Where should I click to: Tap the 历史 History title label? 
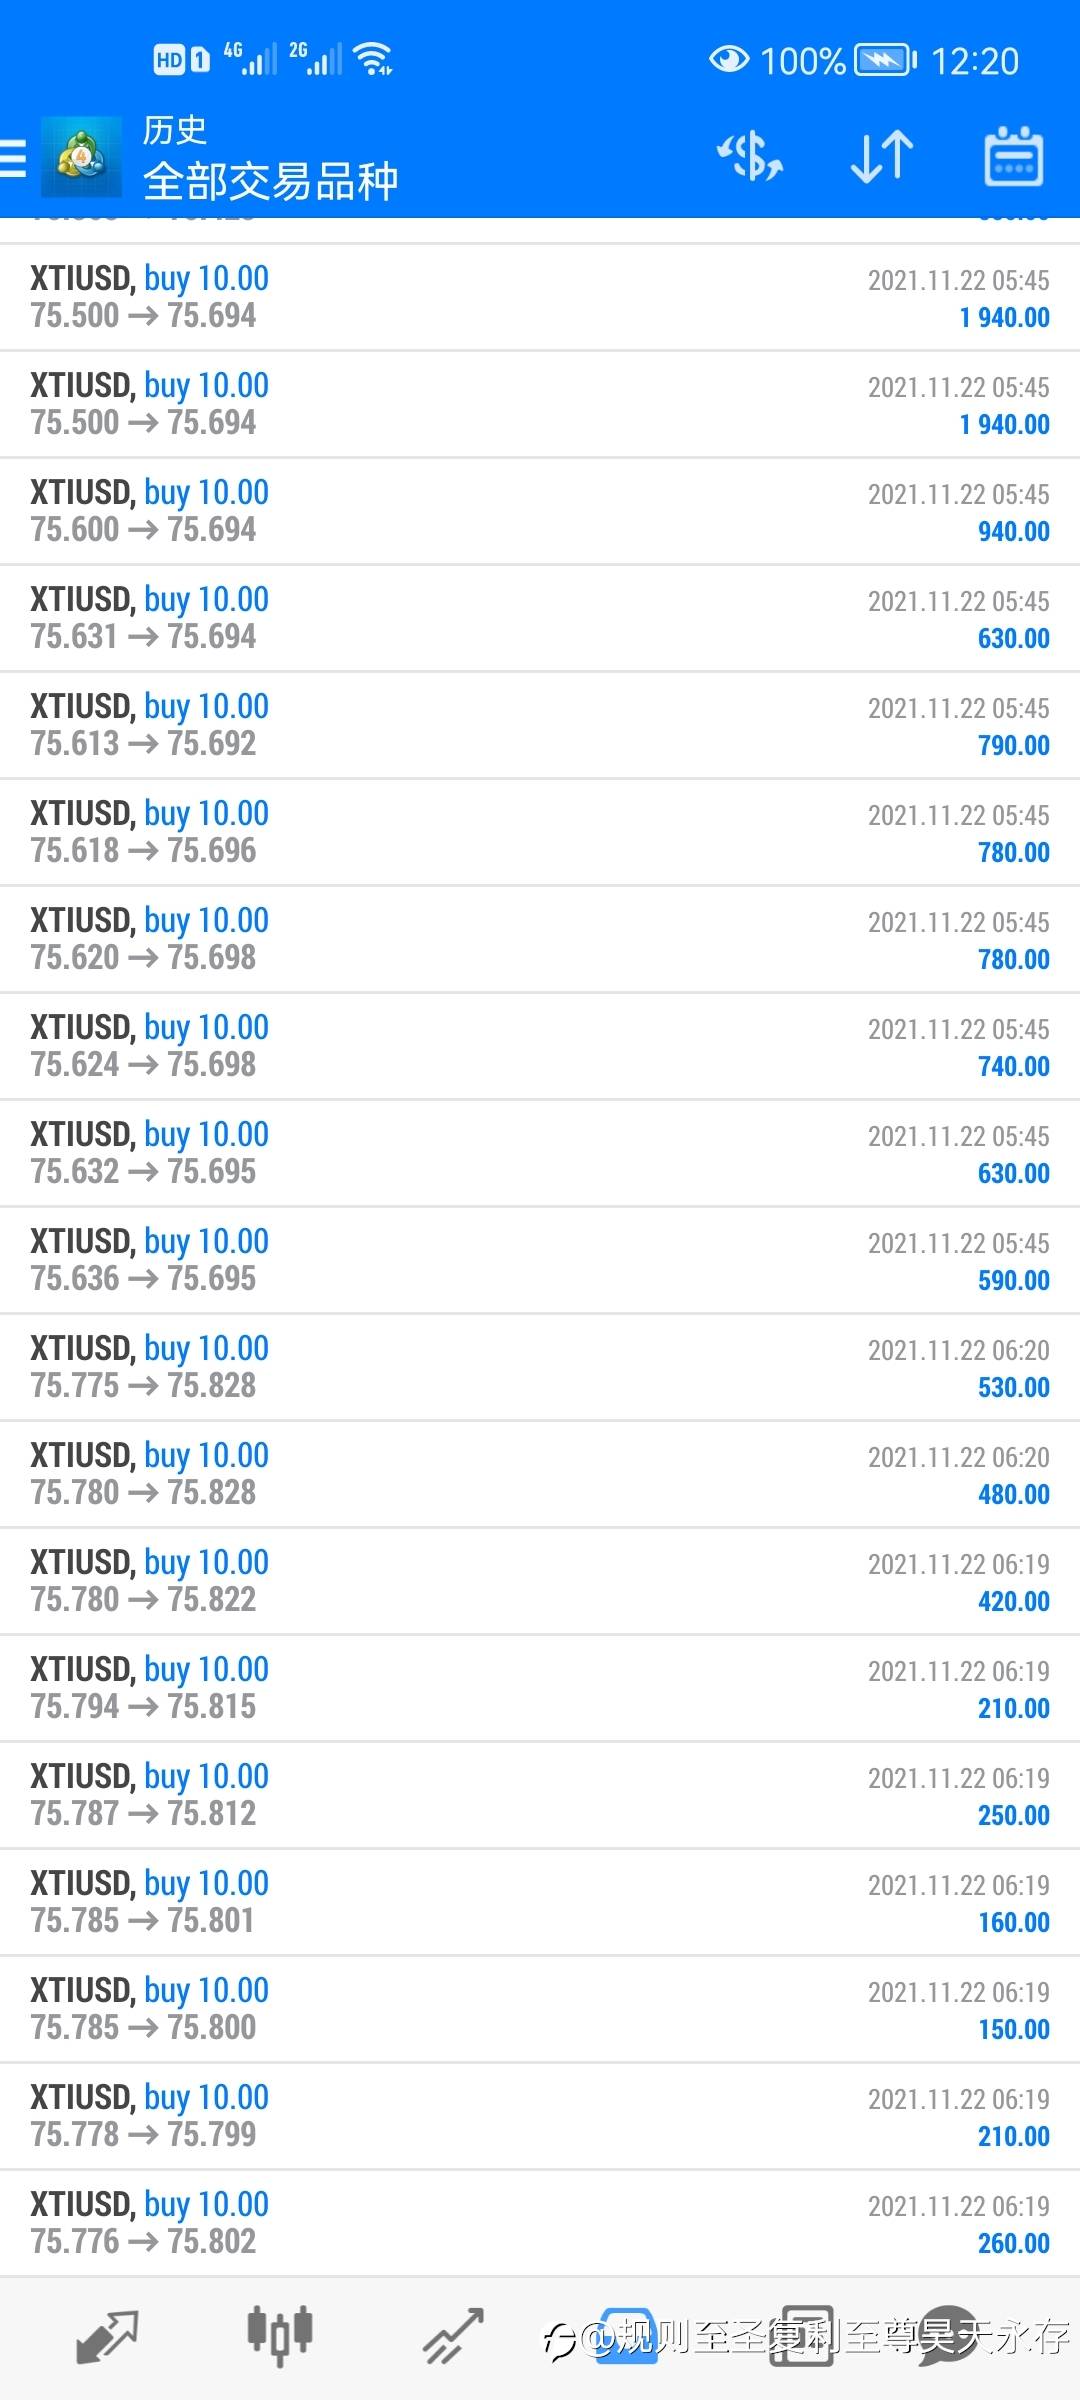(175, 130)
